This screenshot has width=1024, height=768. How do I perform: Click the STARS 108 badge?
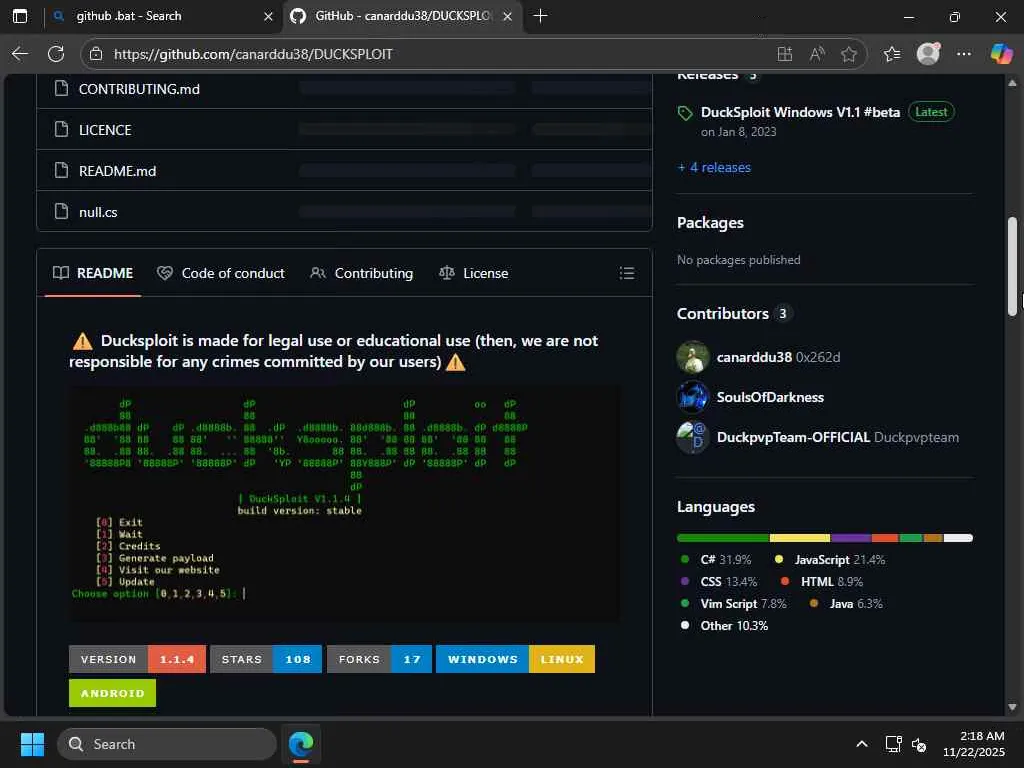(266, 659)
